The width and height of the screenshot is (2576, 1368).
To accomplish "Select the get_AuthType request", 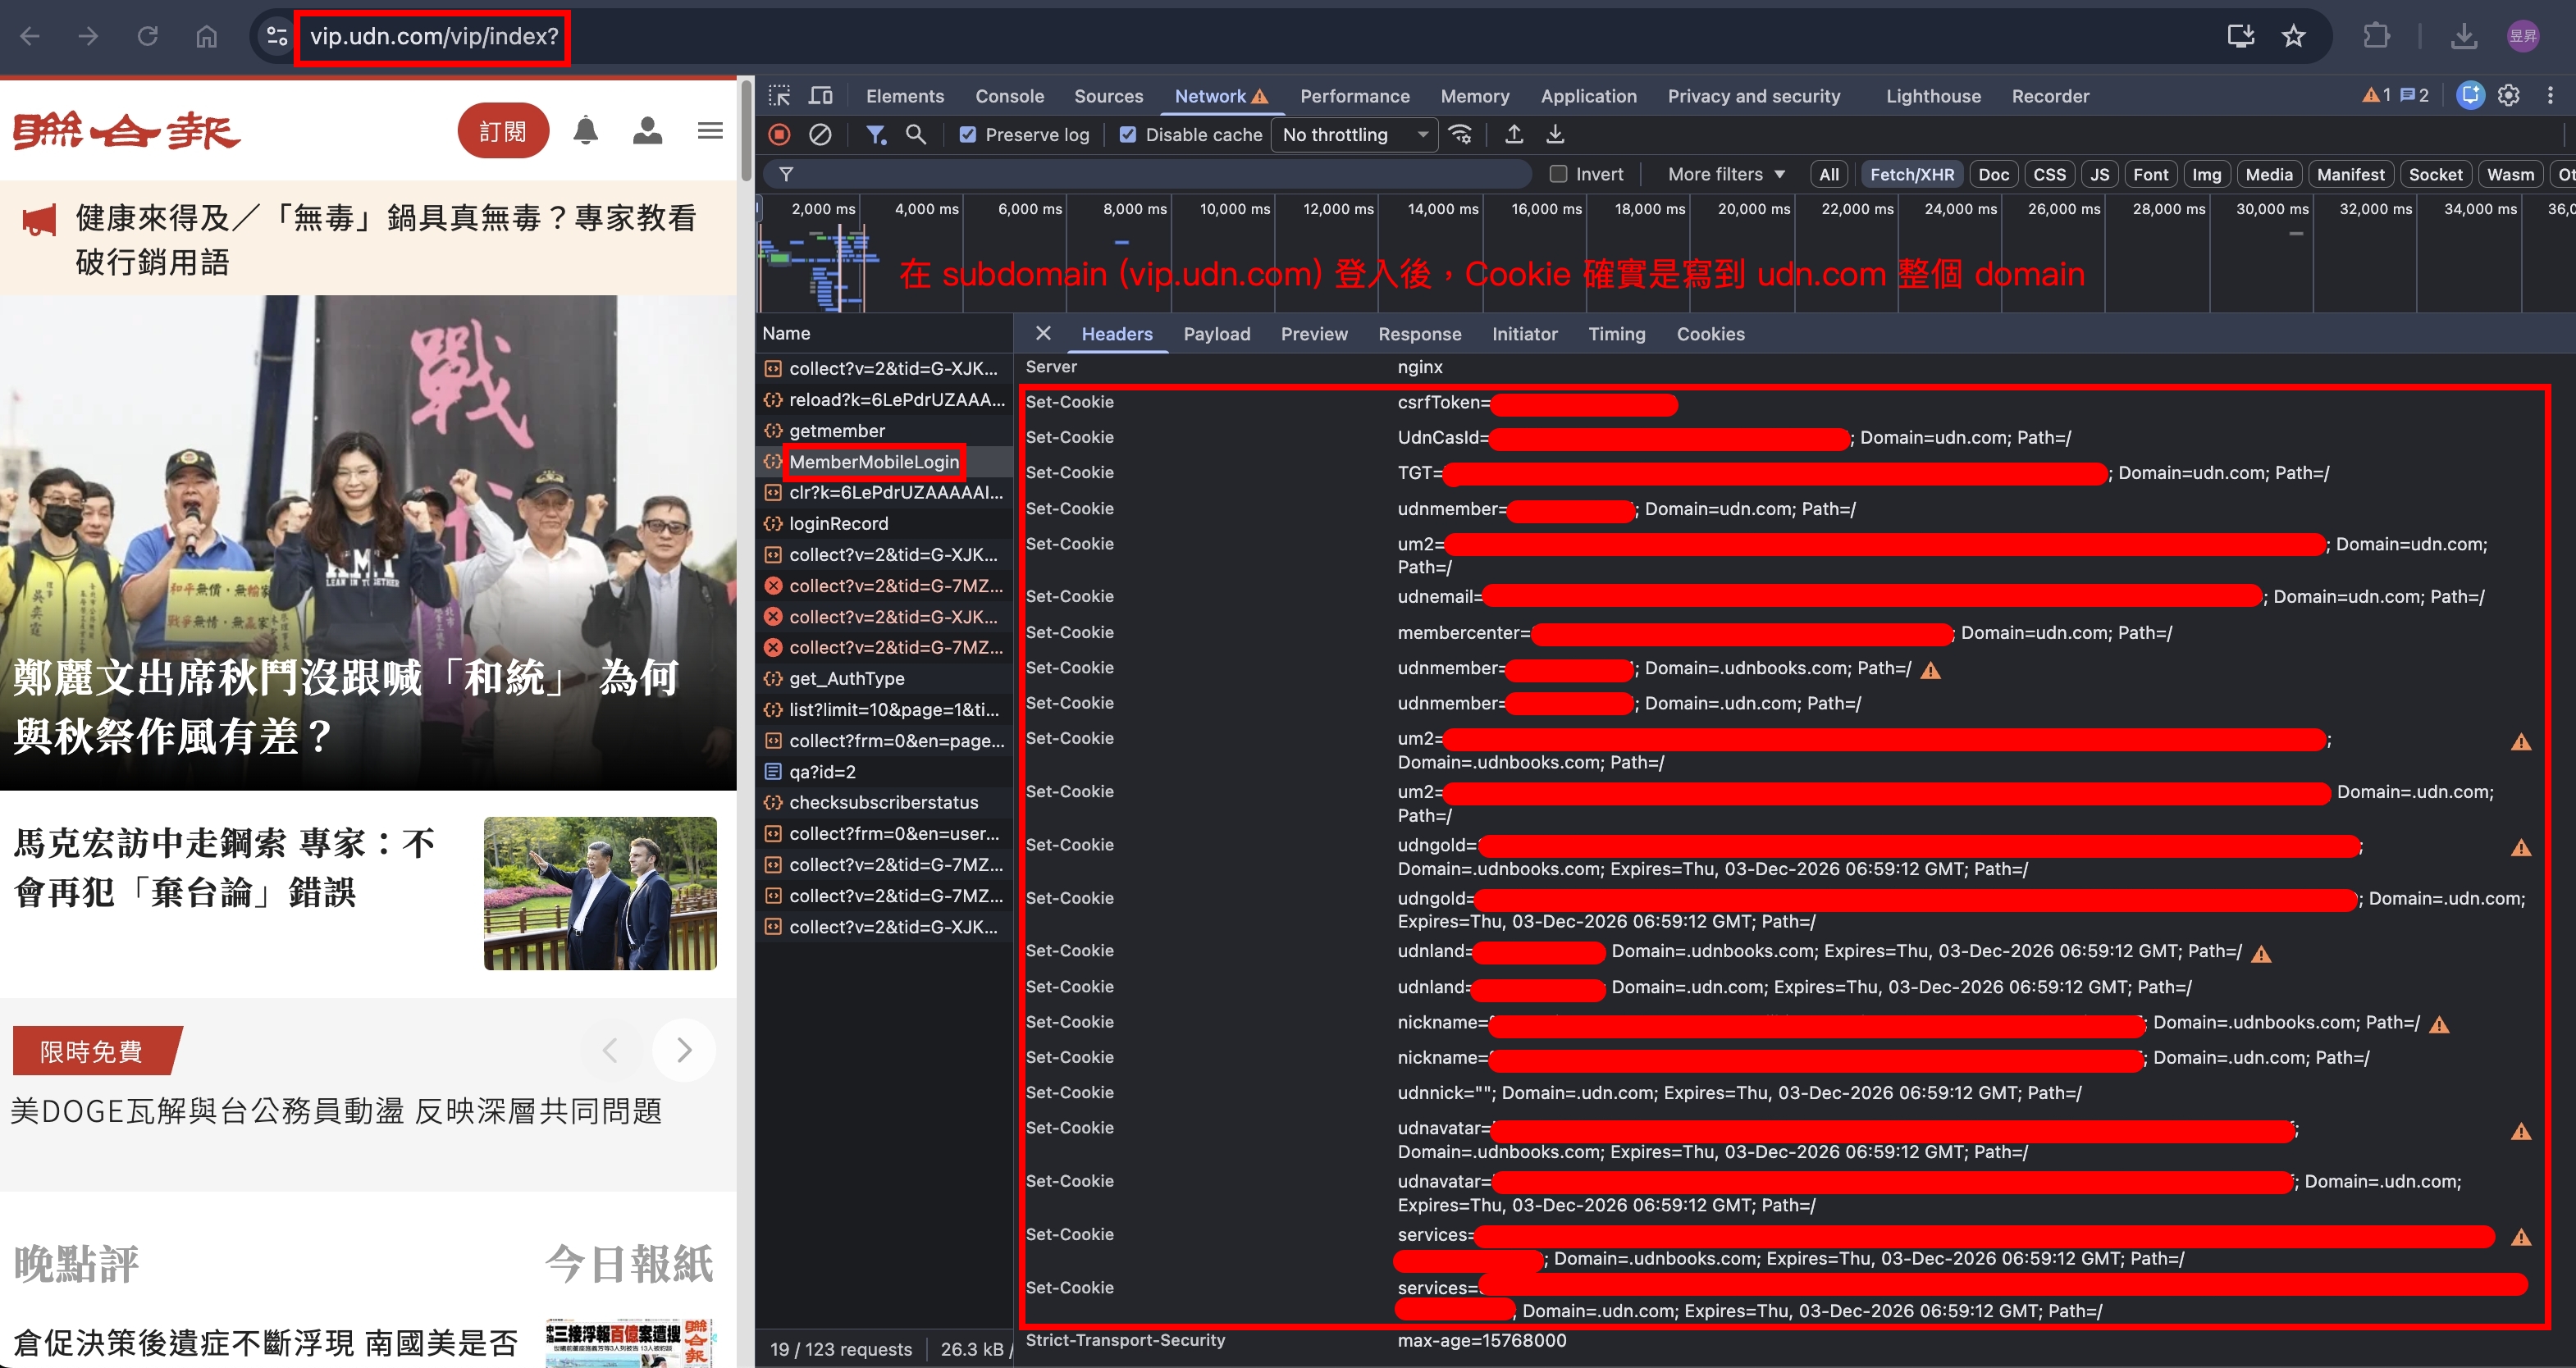I will click(x=846, y=678).
